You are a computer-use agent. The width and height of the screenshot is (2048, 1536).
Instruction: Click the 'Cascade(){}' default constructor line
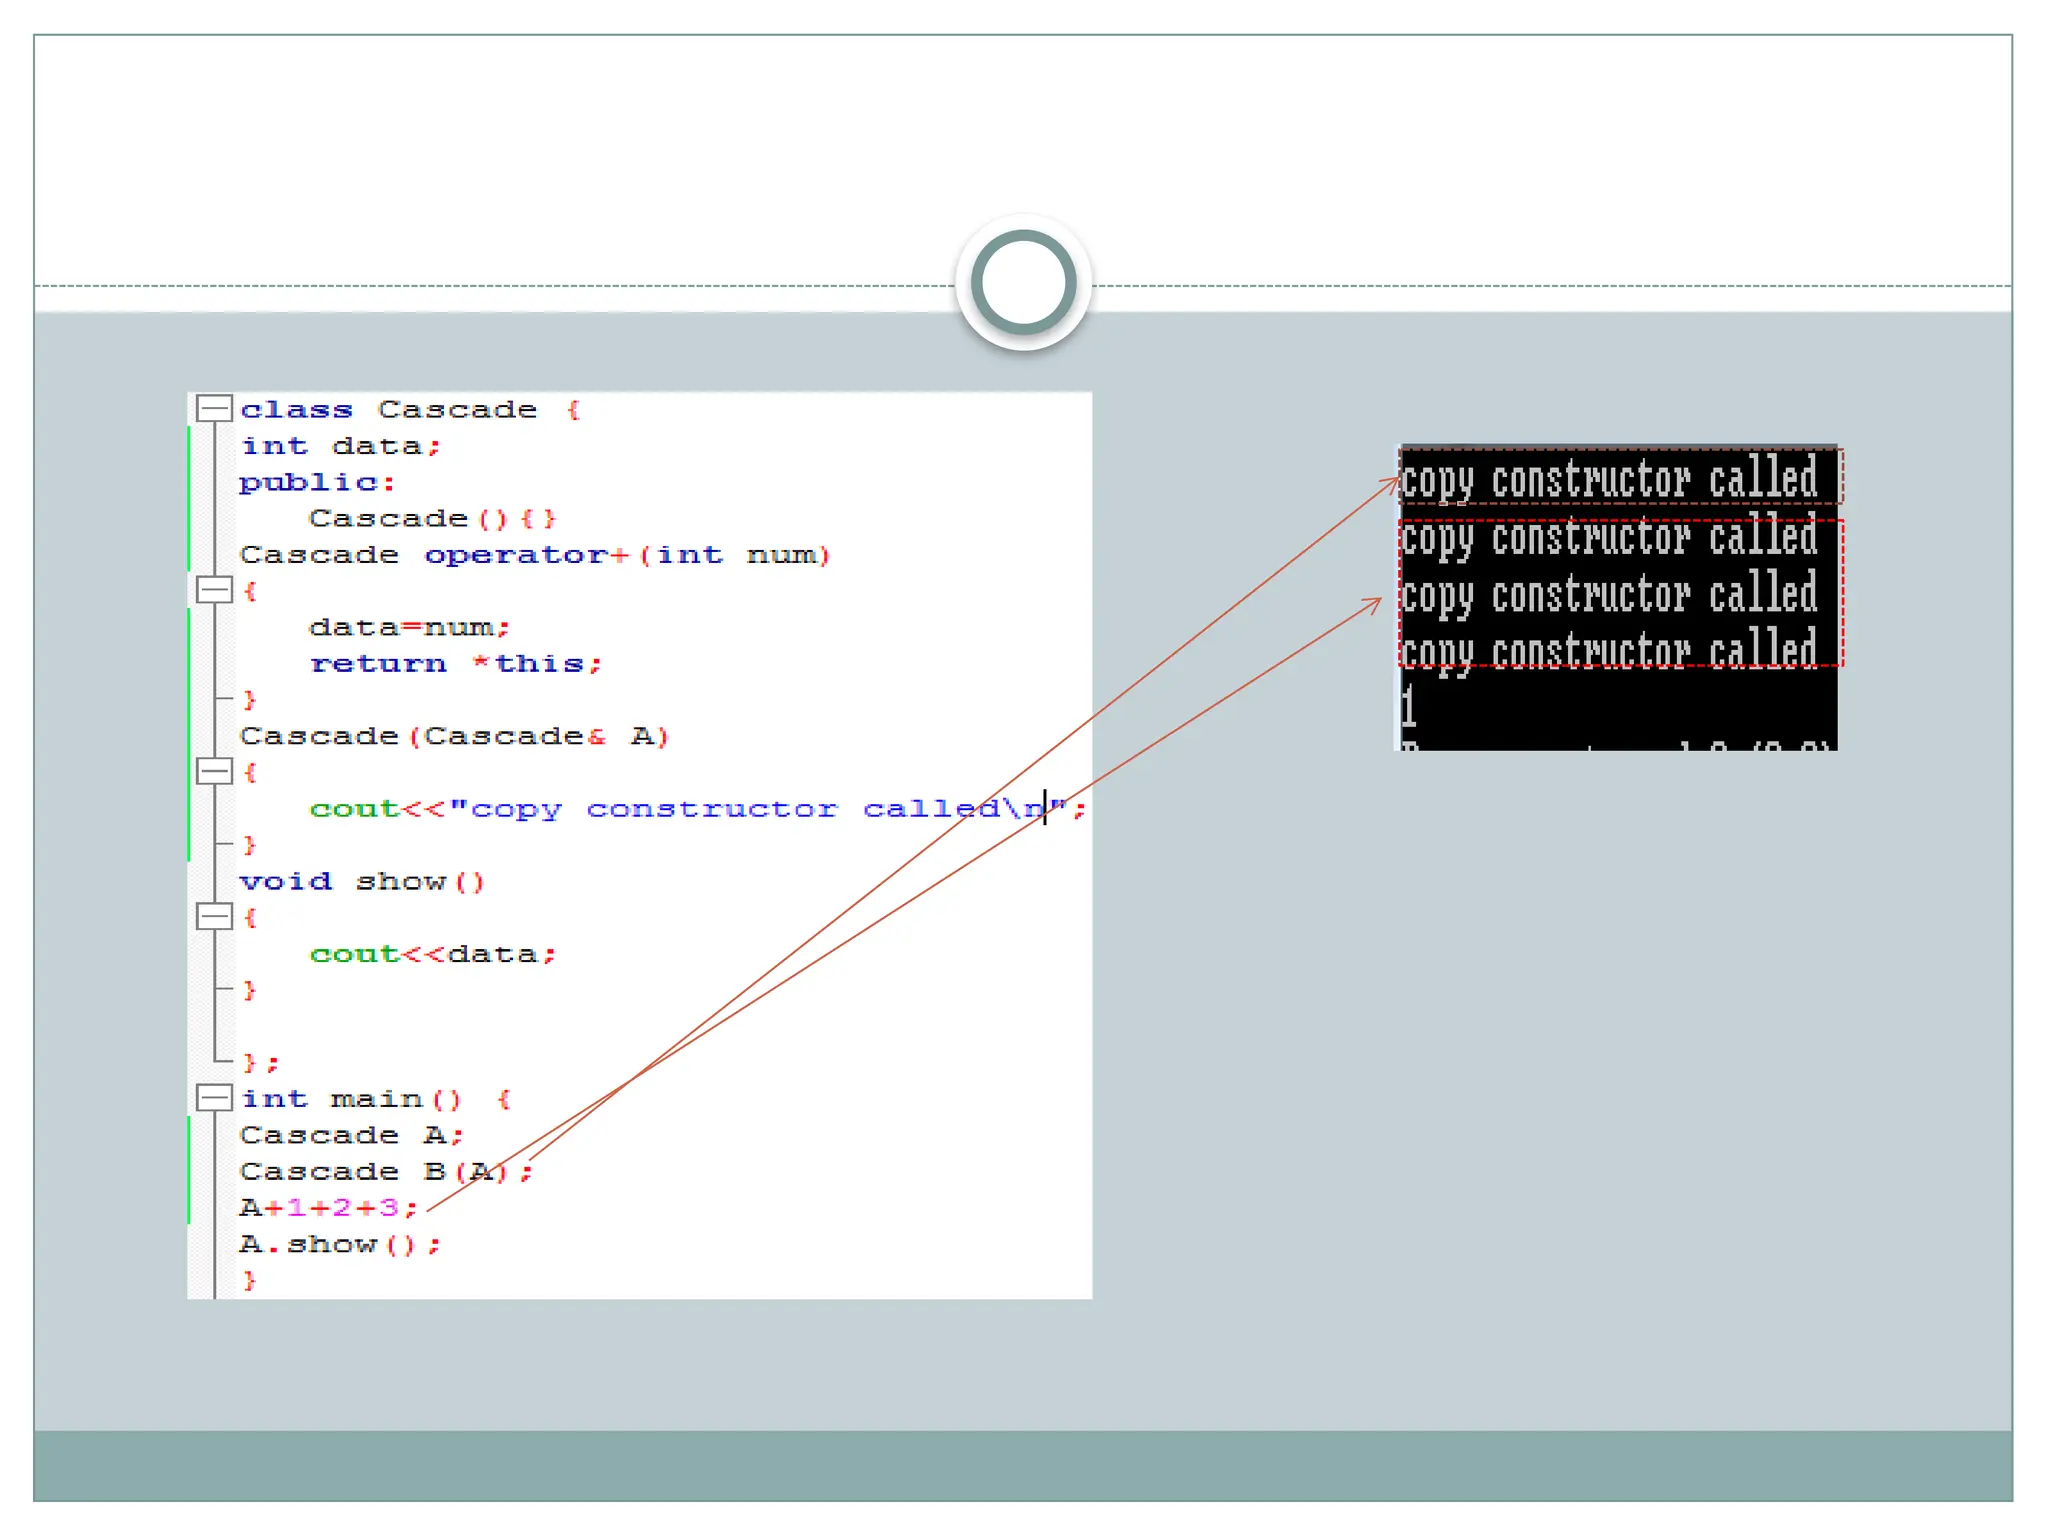click(x=432, y=518)
